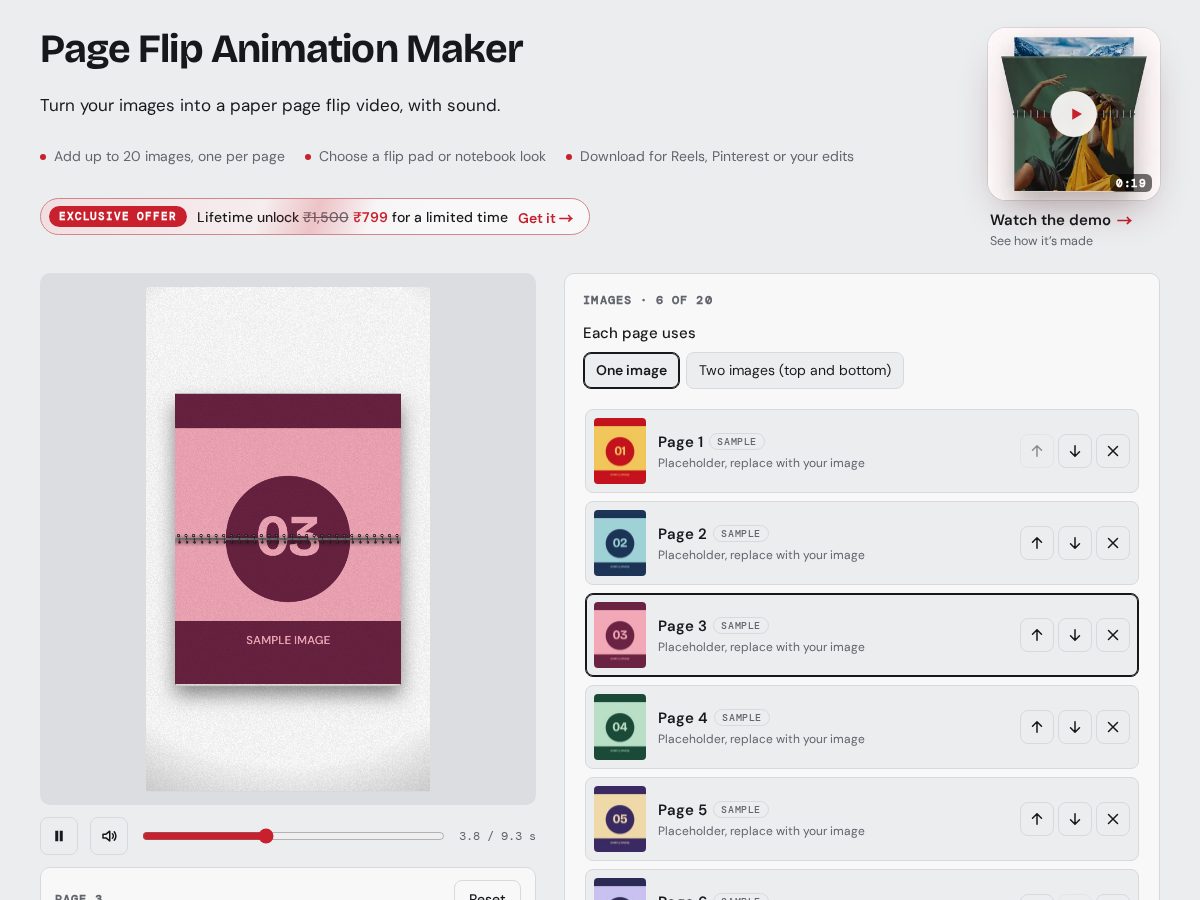Select the Page 1 row title
The height and width of the screenshot is (900, 1200).
680,442
